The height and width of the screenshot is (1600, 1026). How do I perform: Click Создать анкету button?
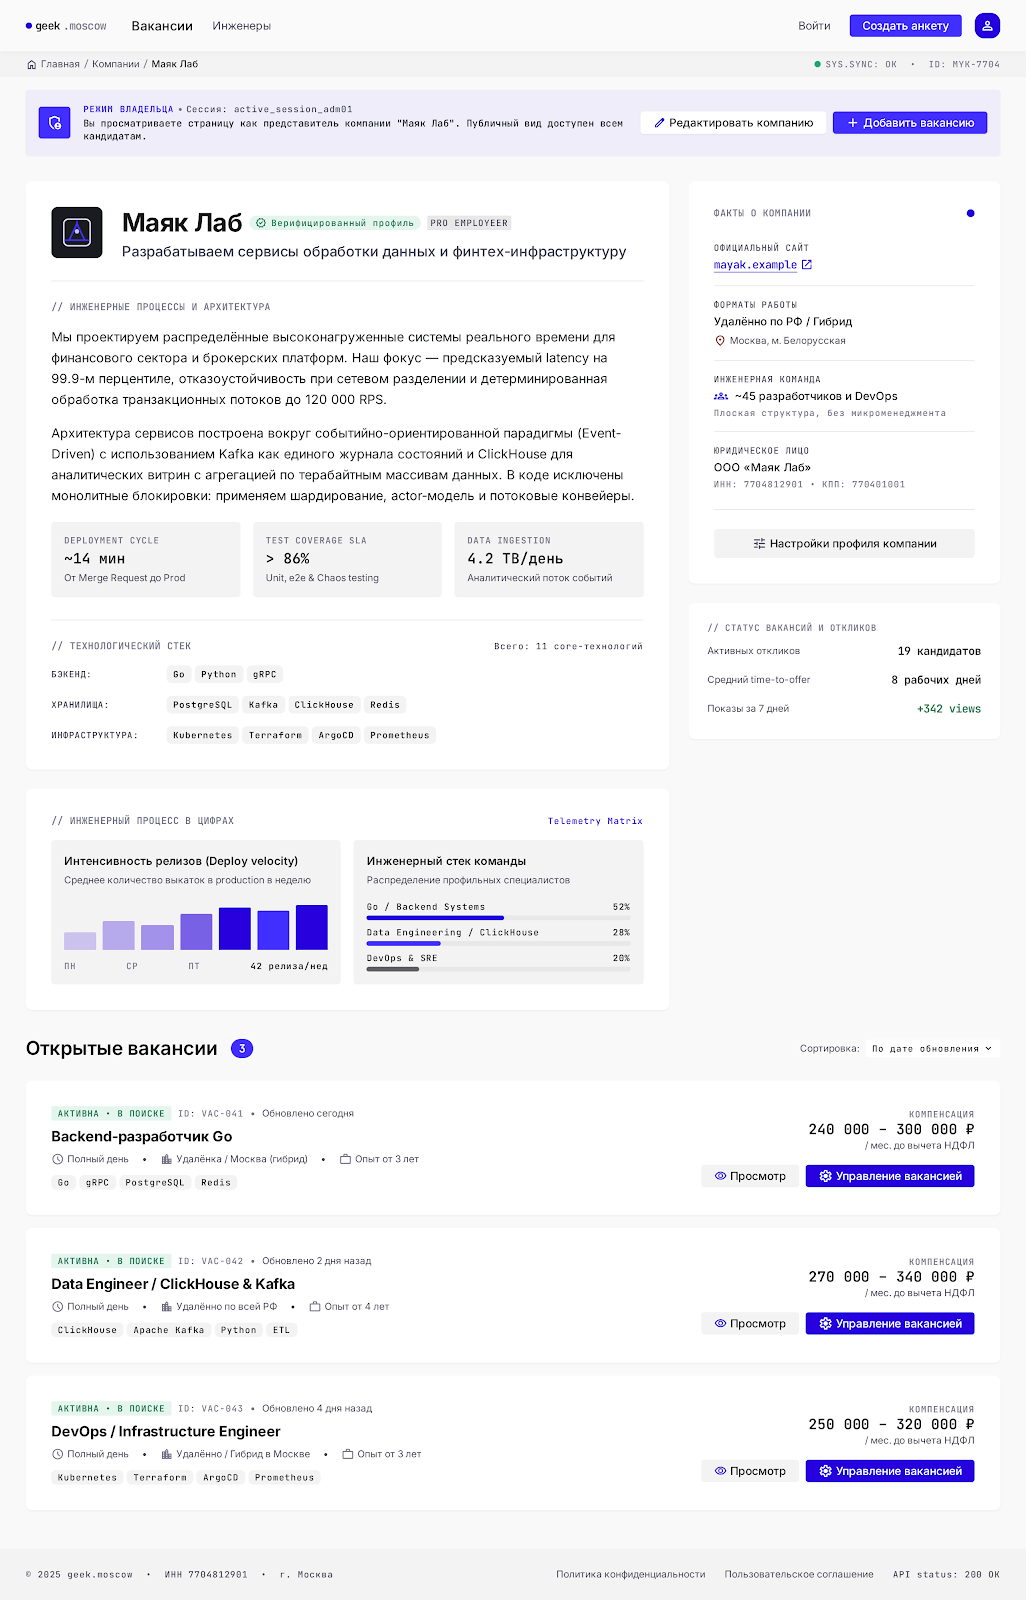pyautogui.click(x=906, y=26)
